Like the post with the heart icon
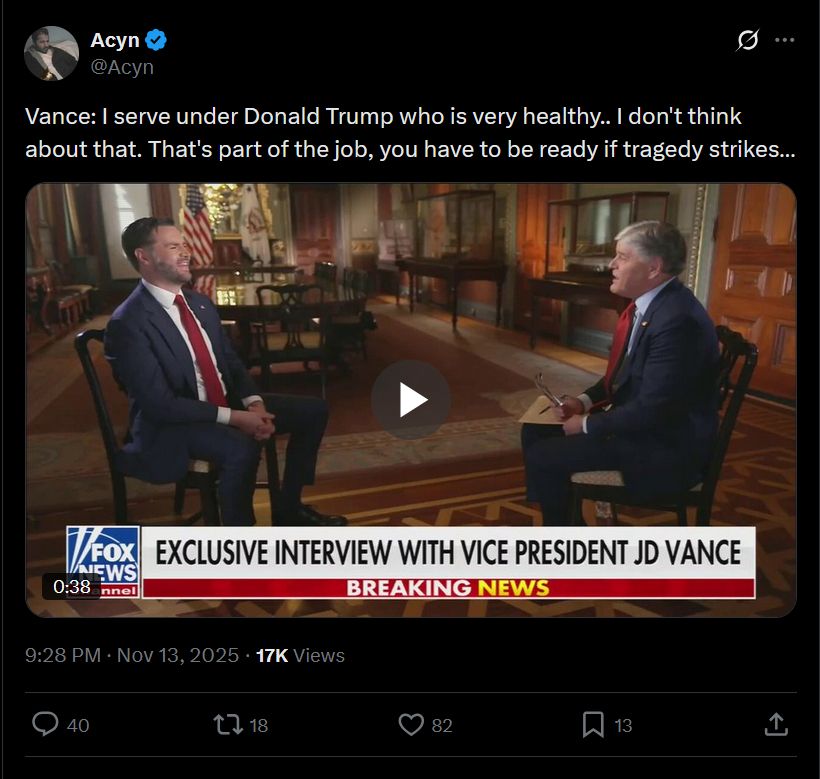Viewport: 820px width, 779px height. click(x=410, y=725)
